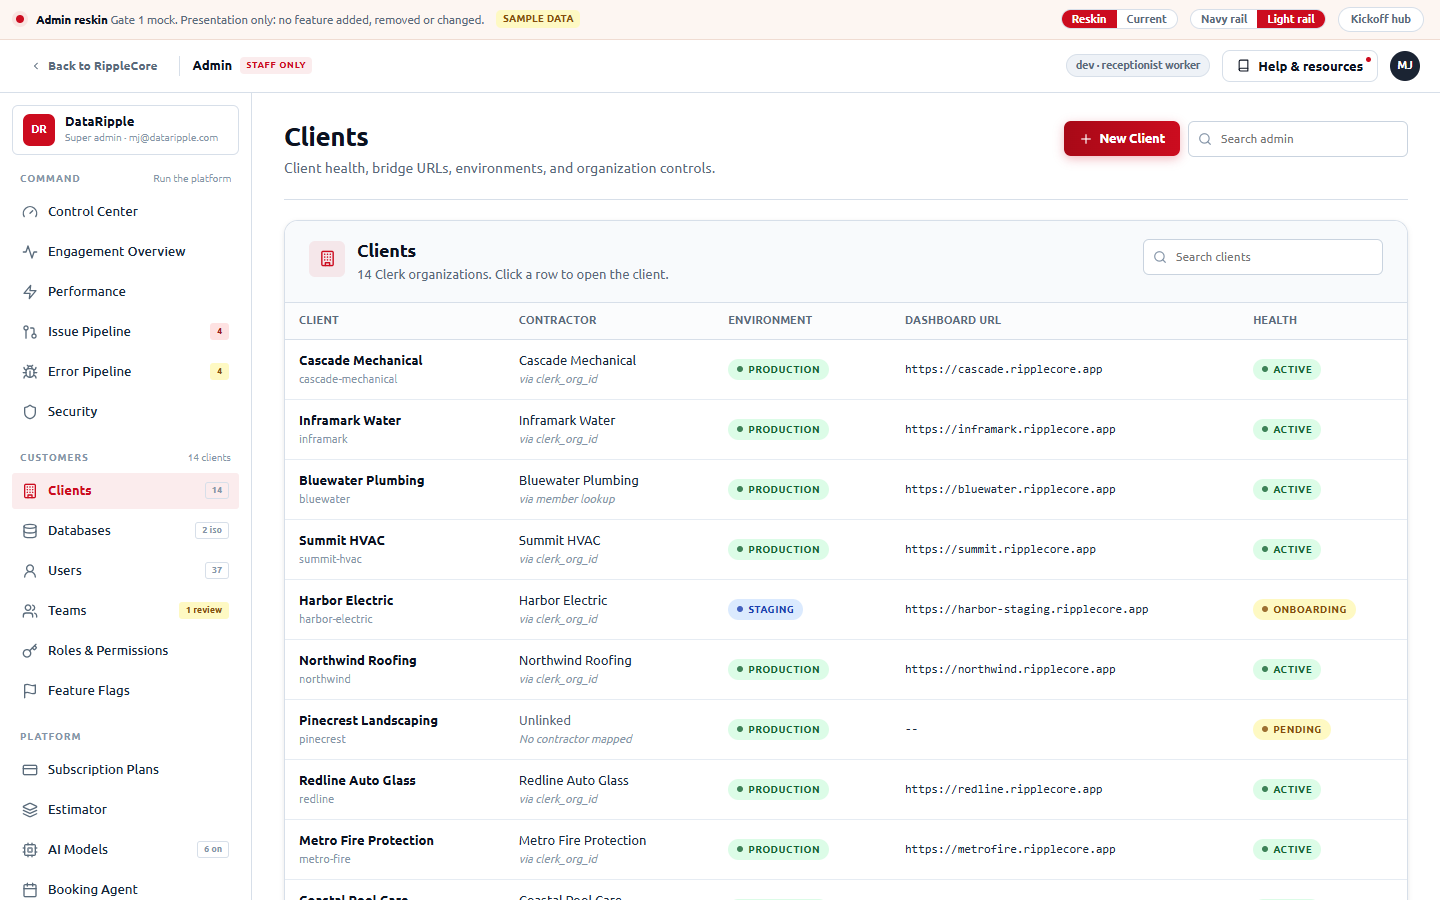The width and height of the screenshot is (1440, 900).
Task: Open Error Pipeline bug icon
Action: tap(30, 372)
